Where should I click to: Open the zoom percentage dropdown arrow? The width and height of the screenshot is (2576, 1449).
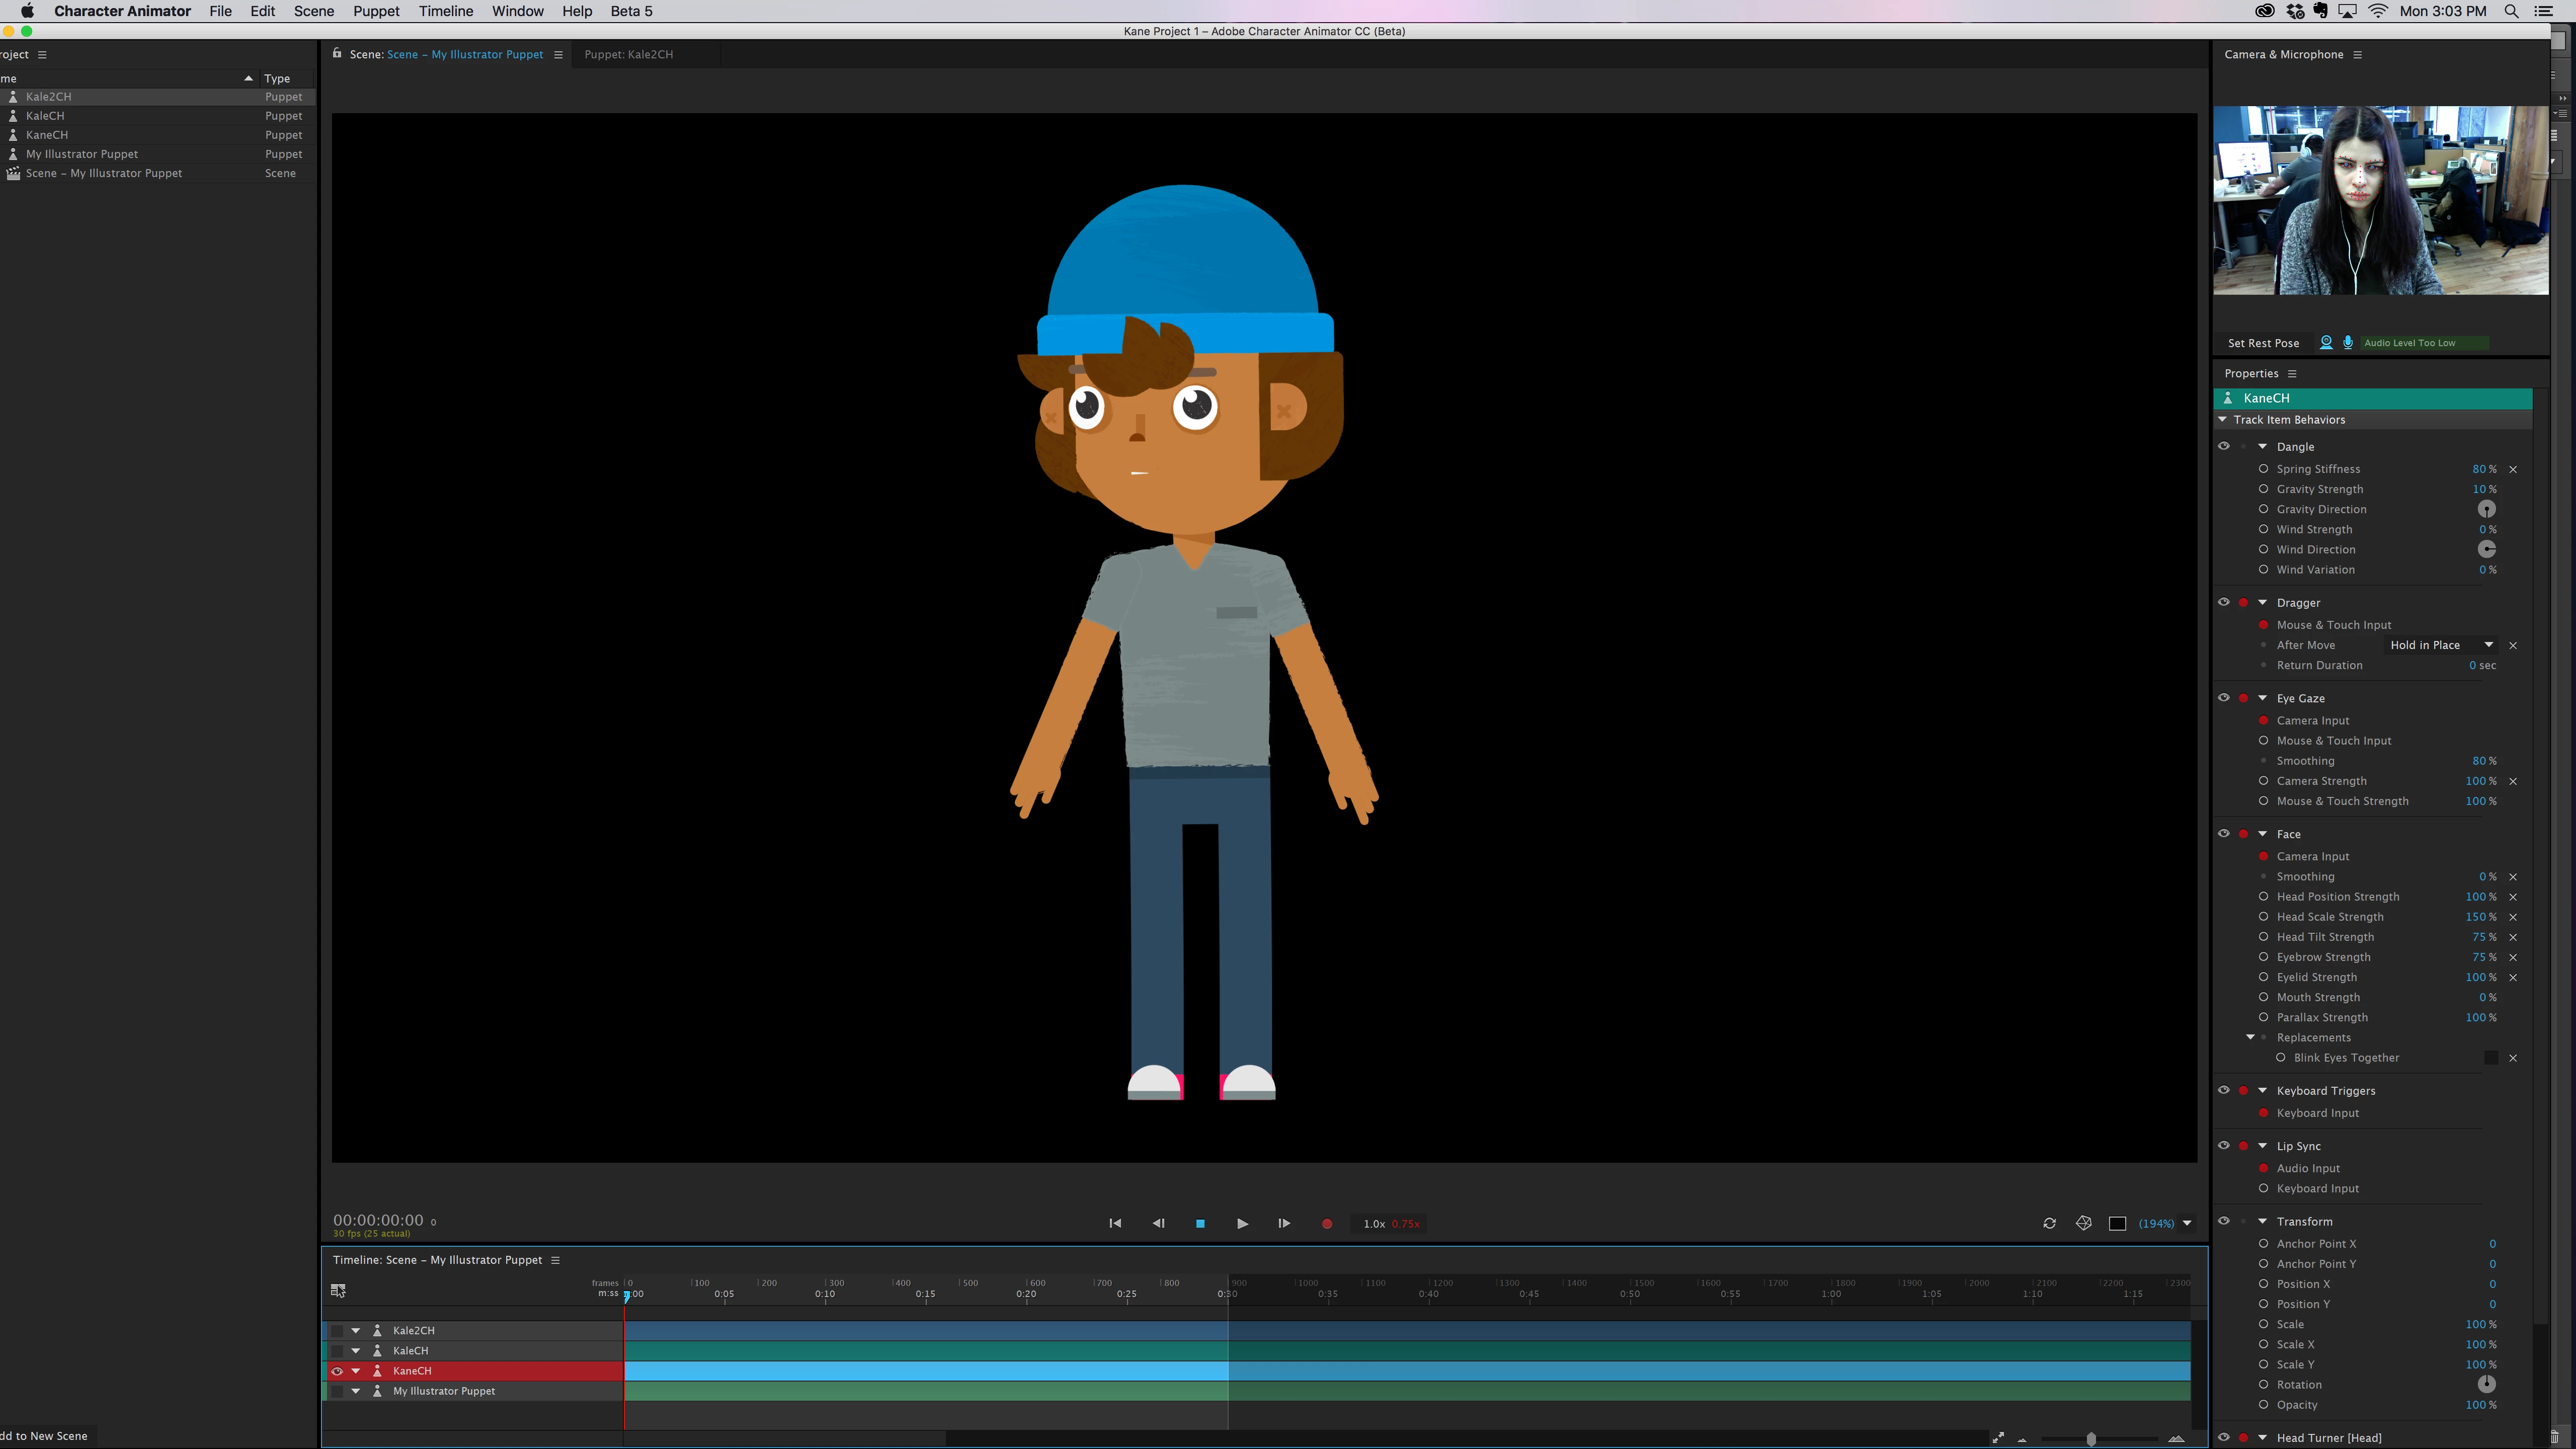point(2187,1224)
